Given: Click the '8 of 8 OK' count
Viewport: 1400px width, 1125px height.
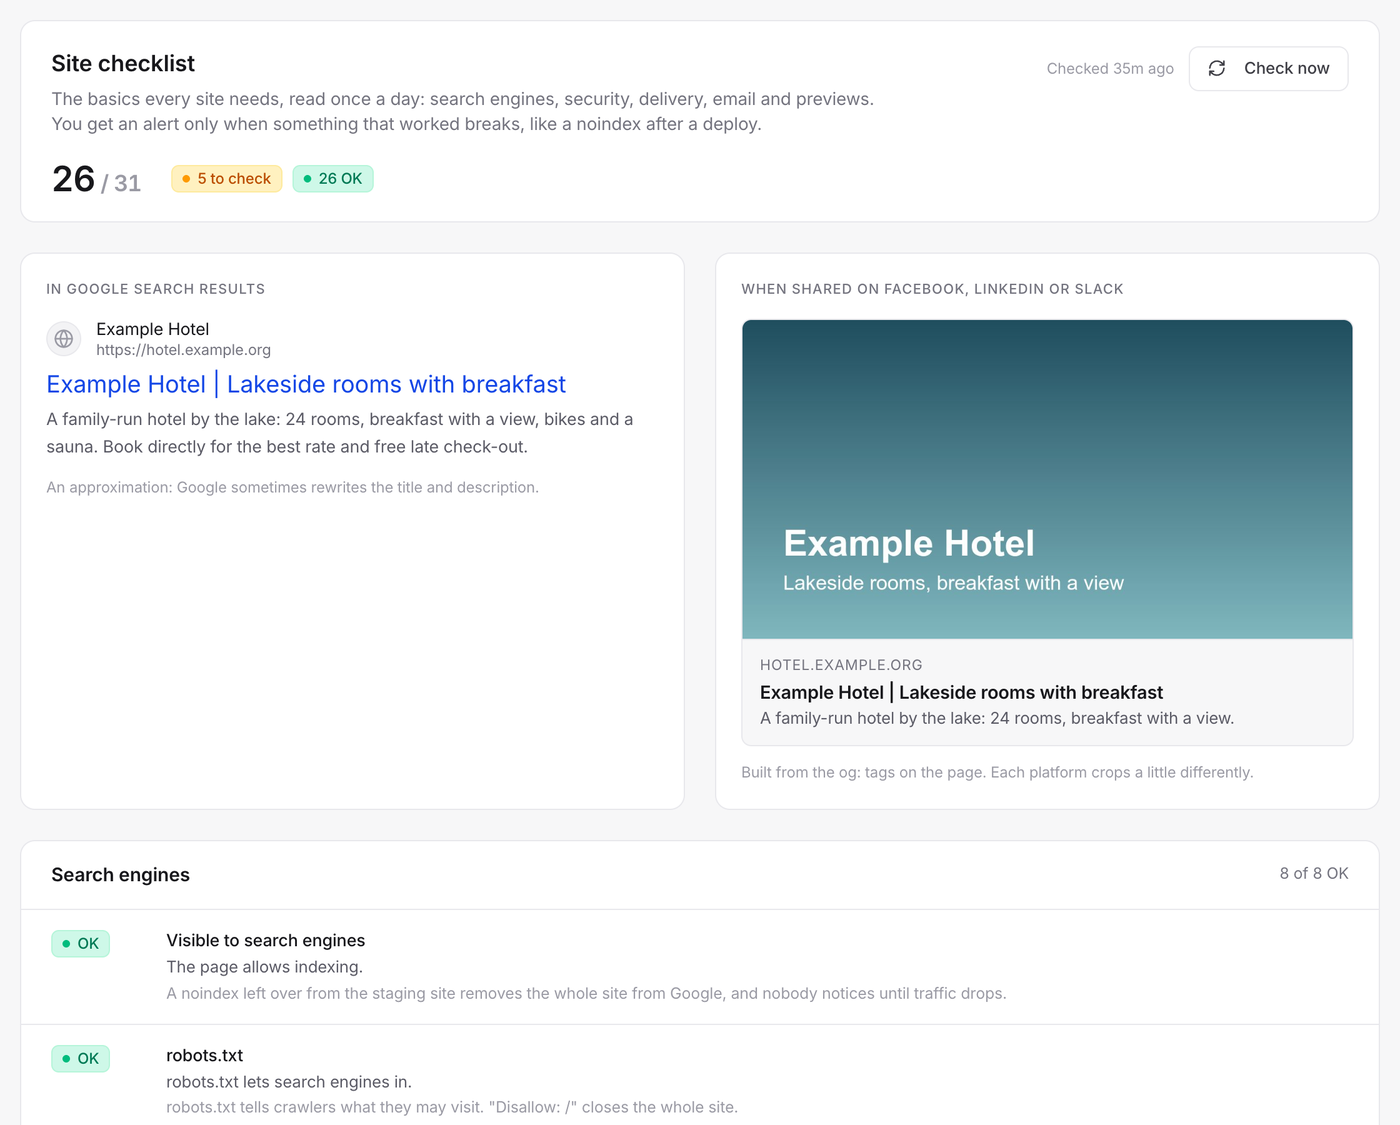Looking at the screenshot, I should pos(1314,873).
